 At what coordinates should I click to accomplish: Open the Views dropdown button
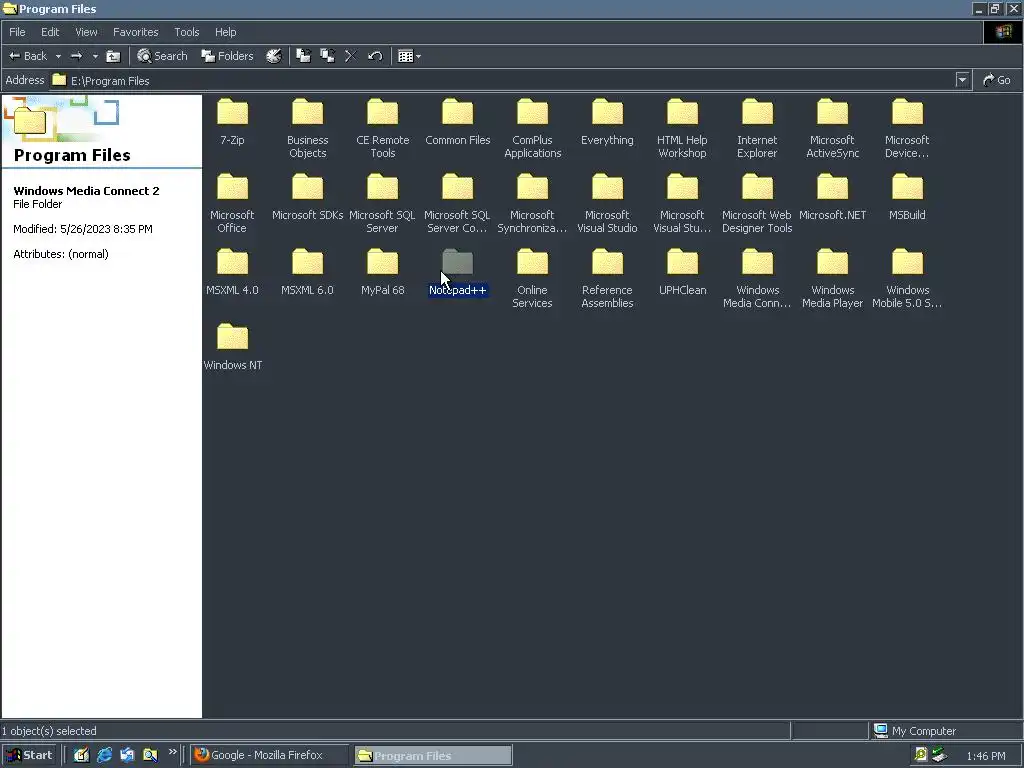[x=409, y=56]
